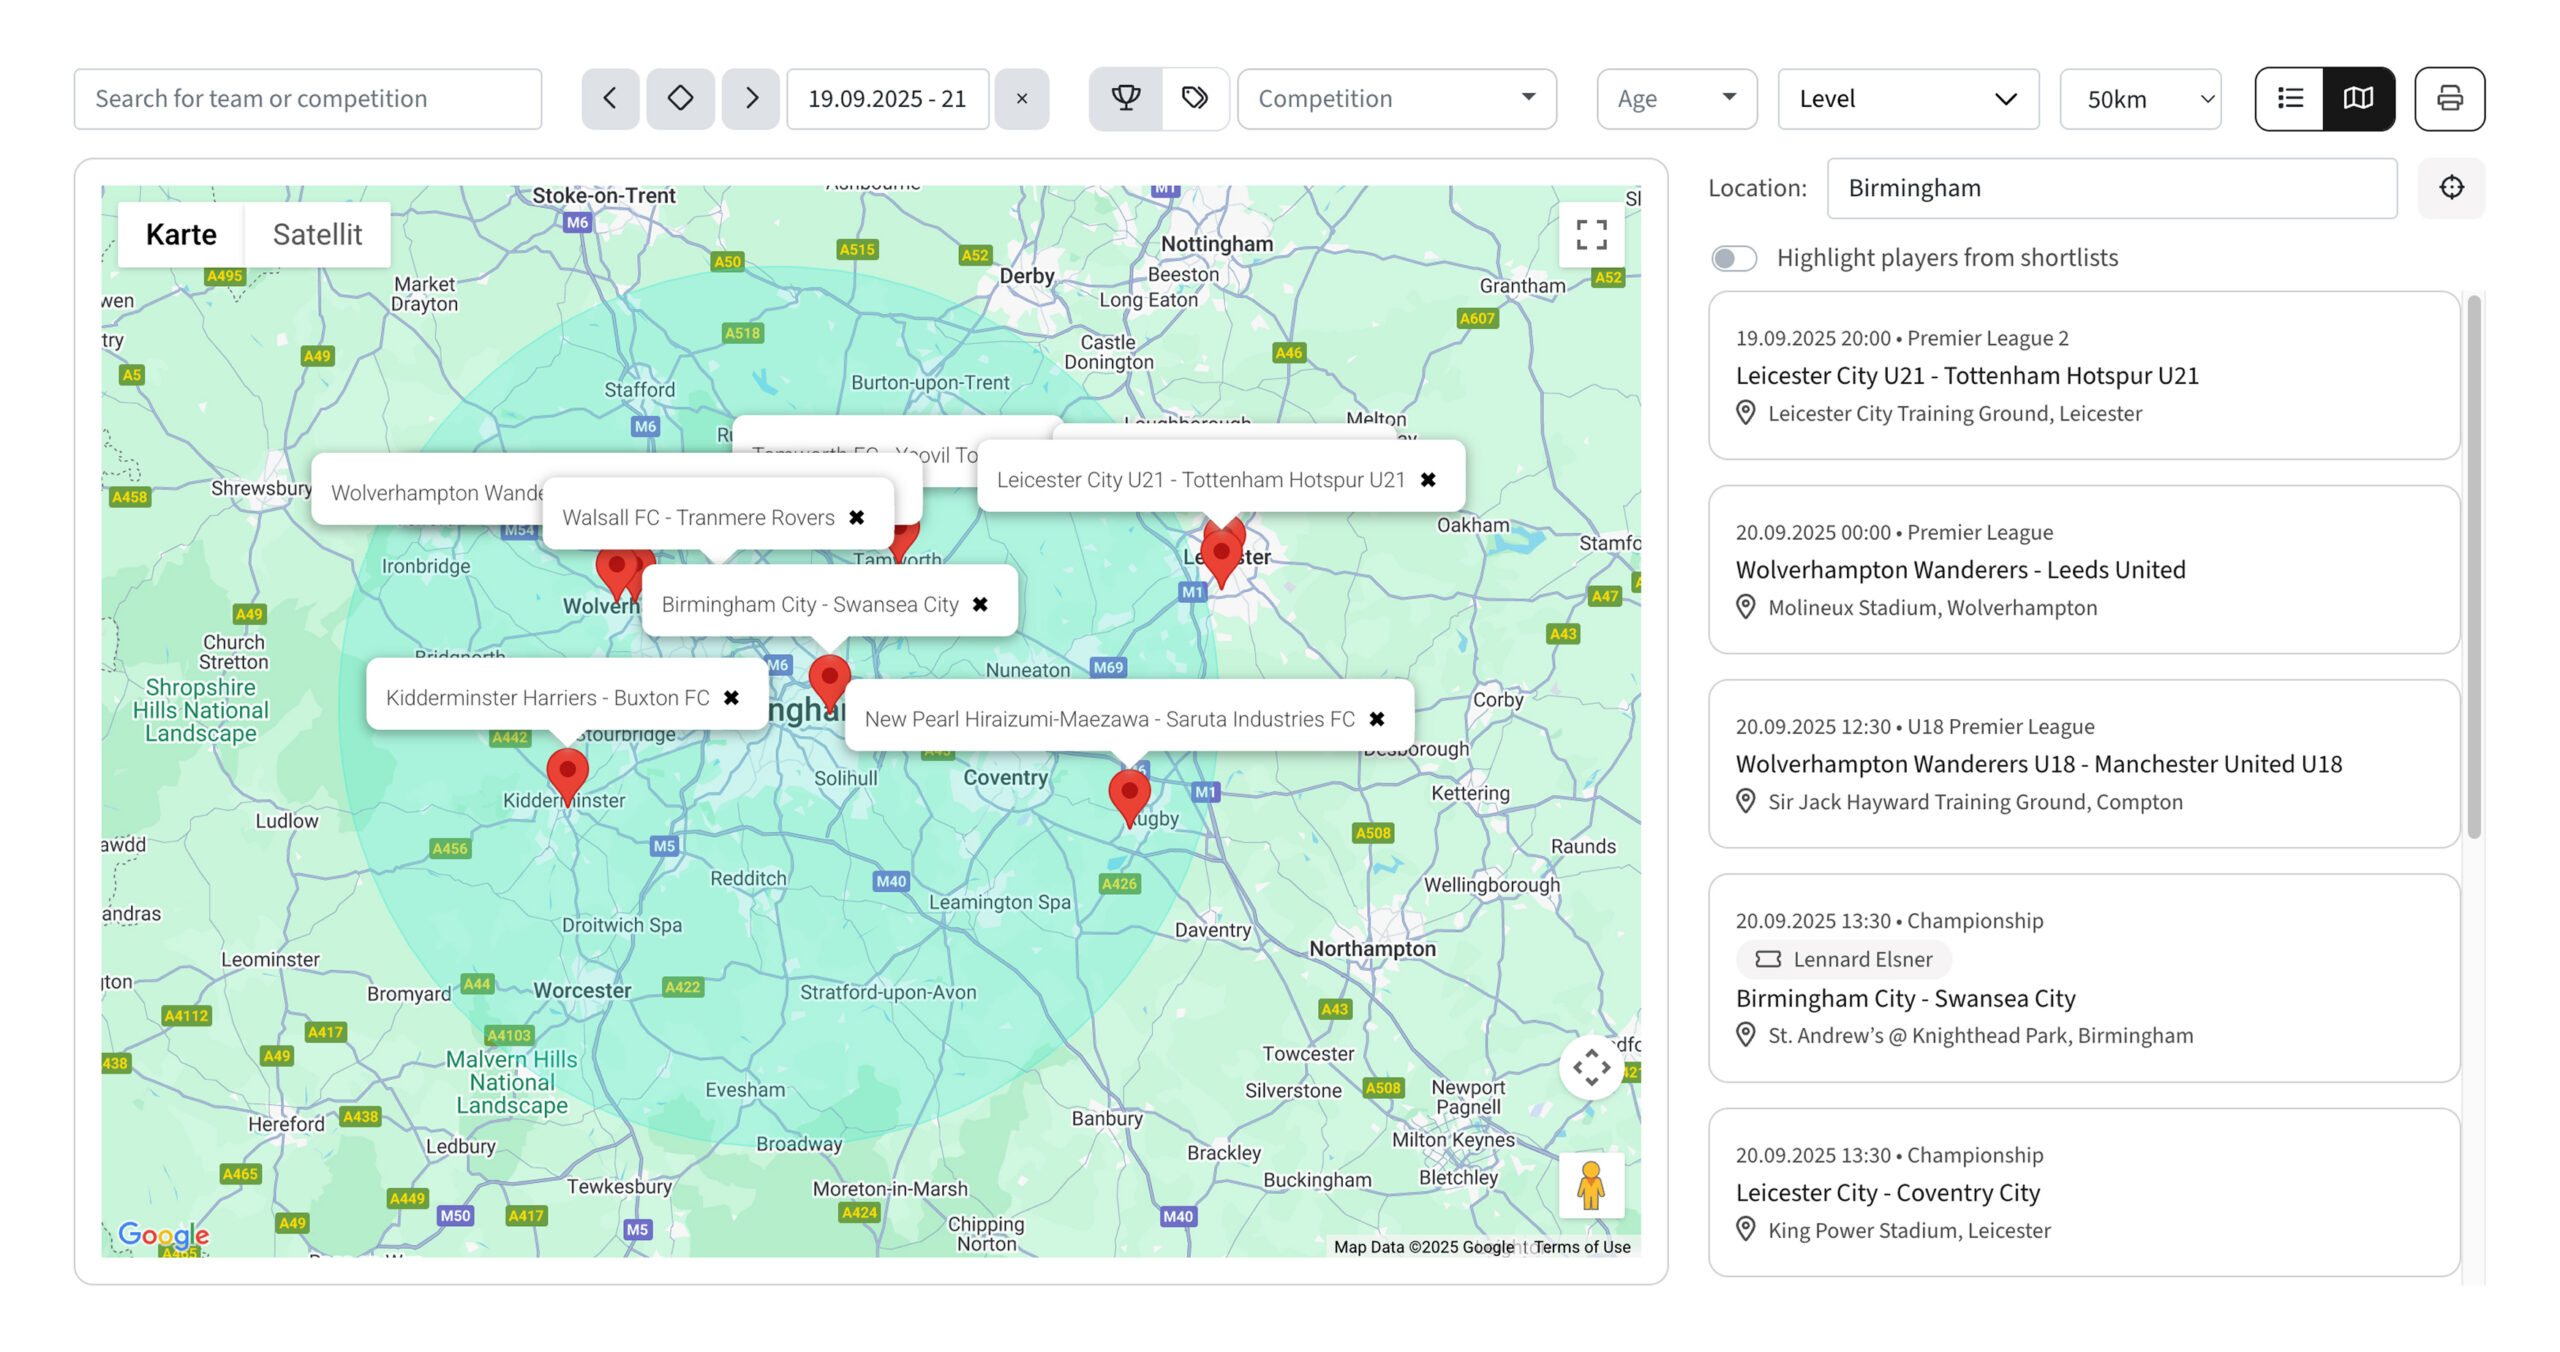Open Birmingham City - Swansea City match card

2084,977
